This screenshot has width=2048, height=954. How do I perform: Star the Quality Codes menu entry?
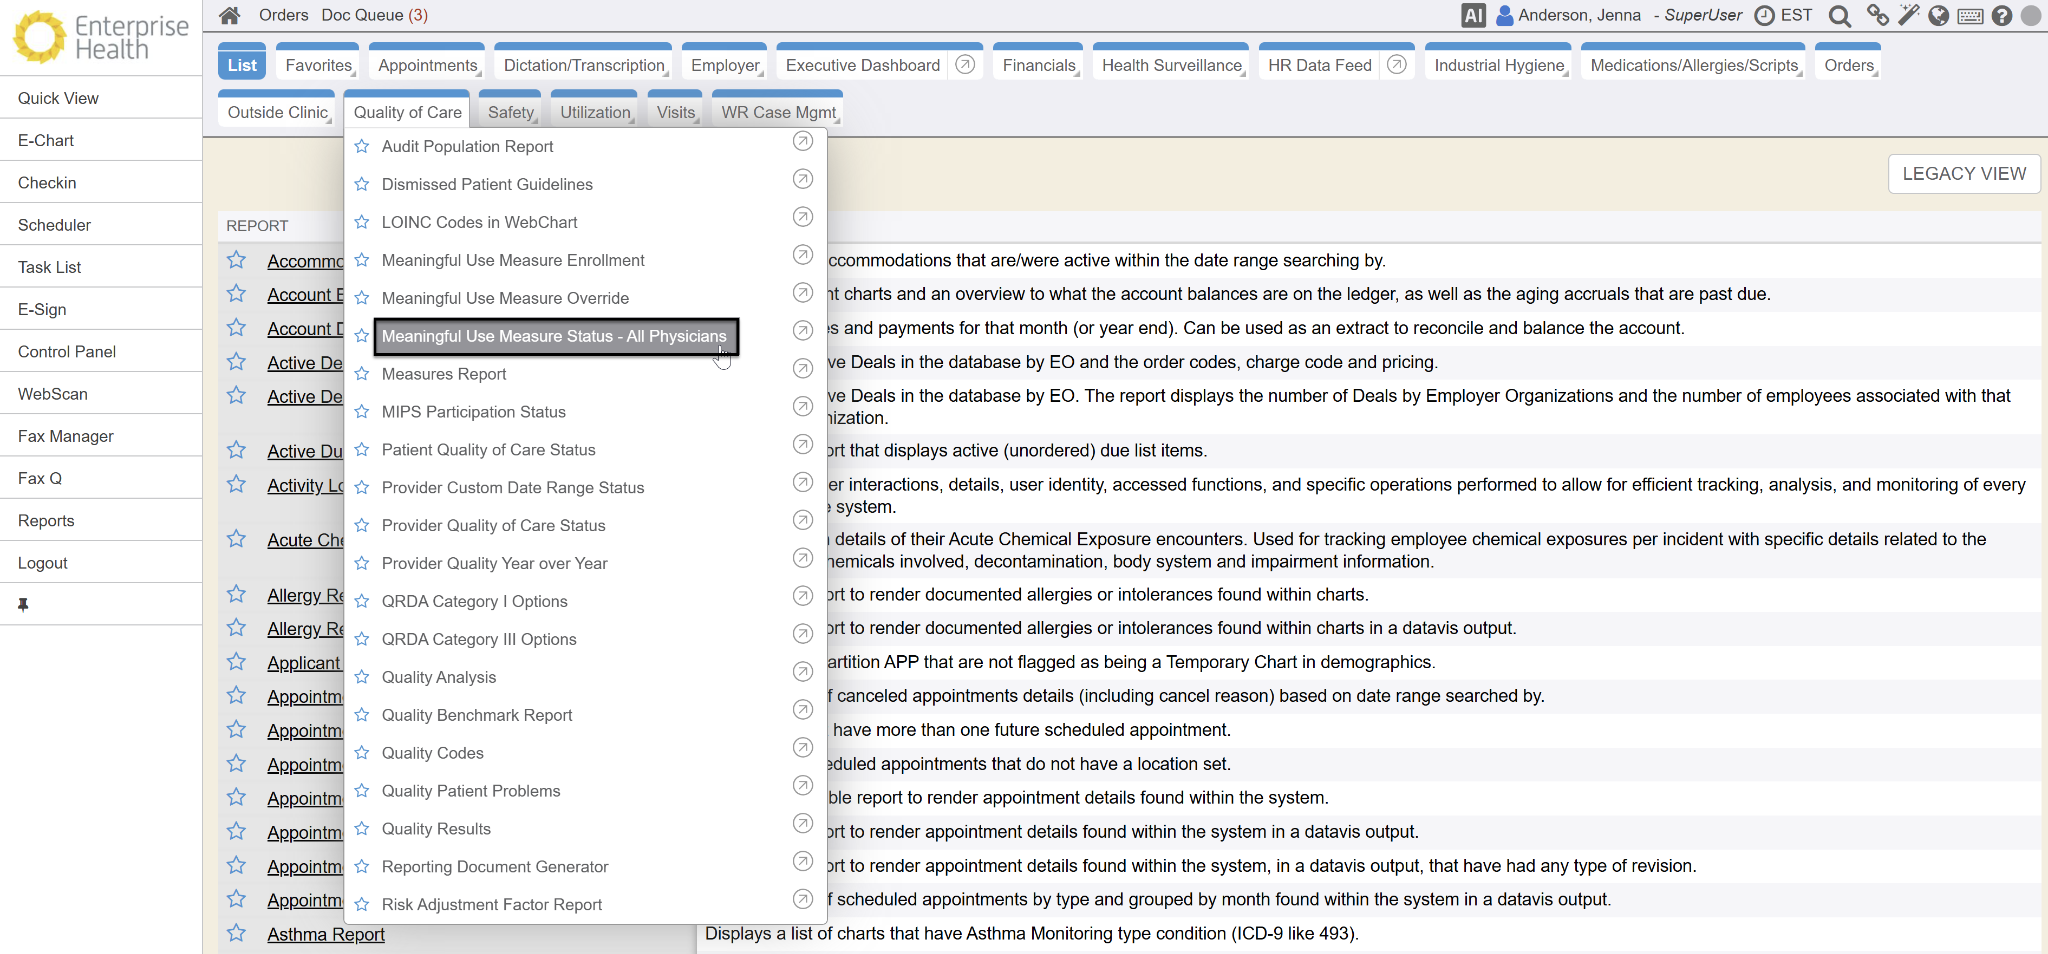[x=362, y=753]
